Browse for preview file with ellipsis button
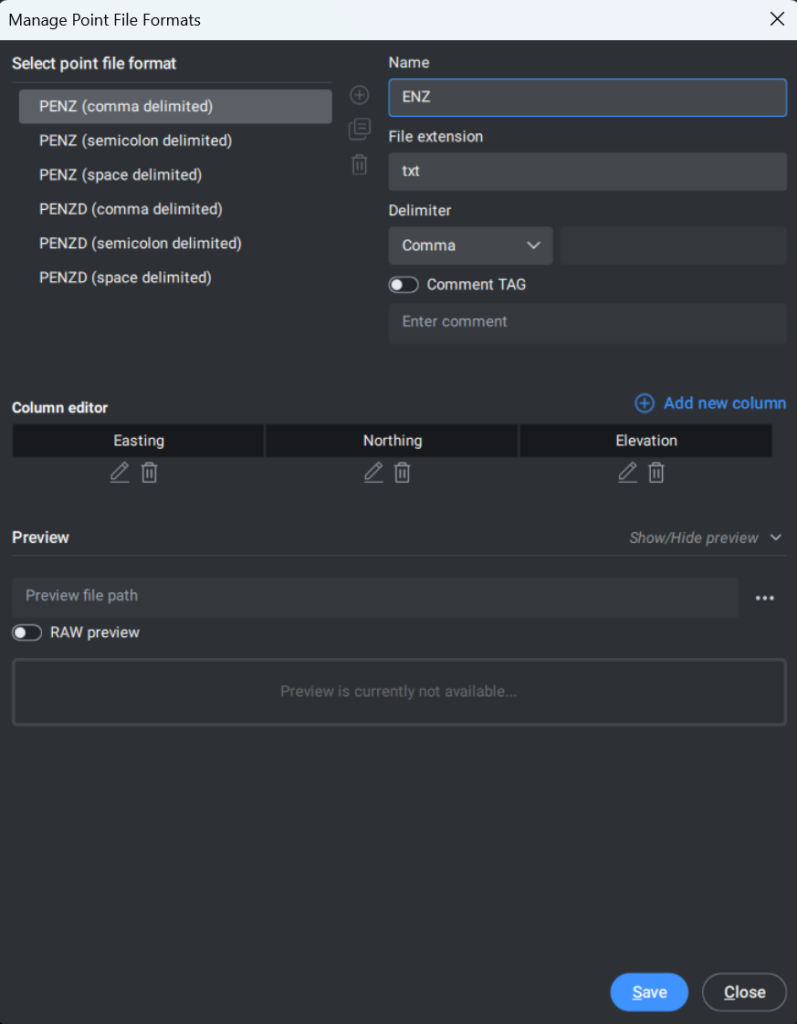 pyautogui.click(x=765, y=598)
